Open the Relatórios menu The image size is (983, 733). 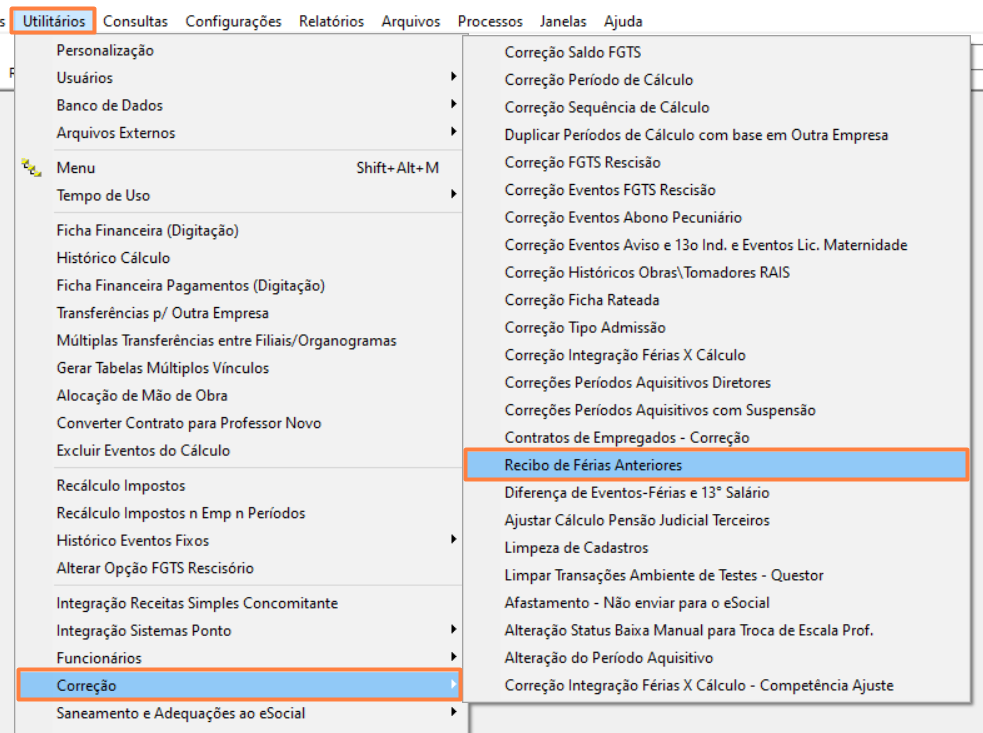click(331, 21)
